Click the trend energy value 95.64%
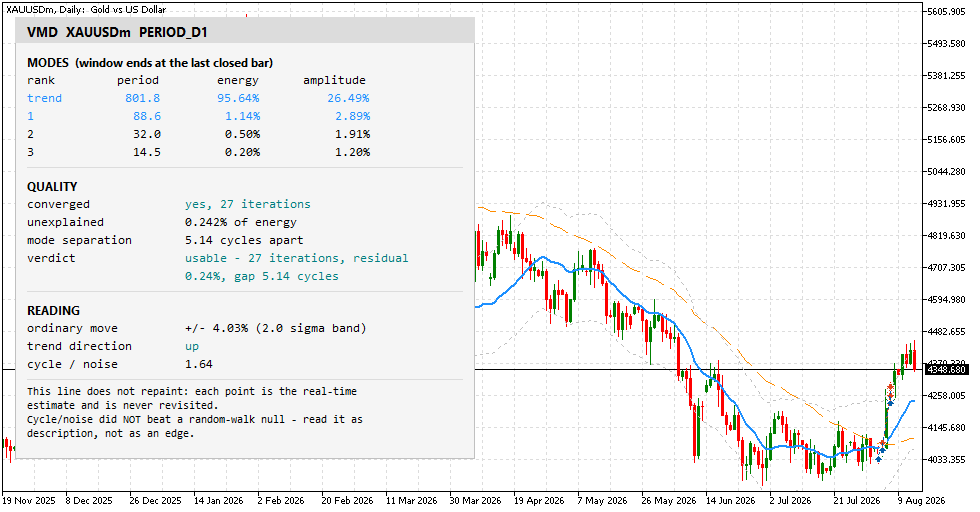This screenshot has width=980, height=512. tap(238, 98)
